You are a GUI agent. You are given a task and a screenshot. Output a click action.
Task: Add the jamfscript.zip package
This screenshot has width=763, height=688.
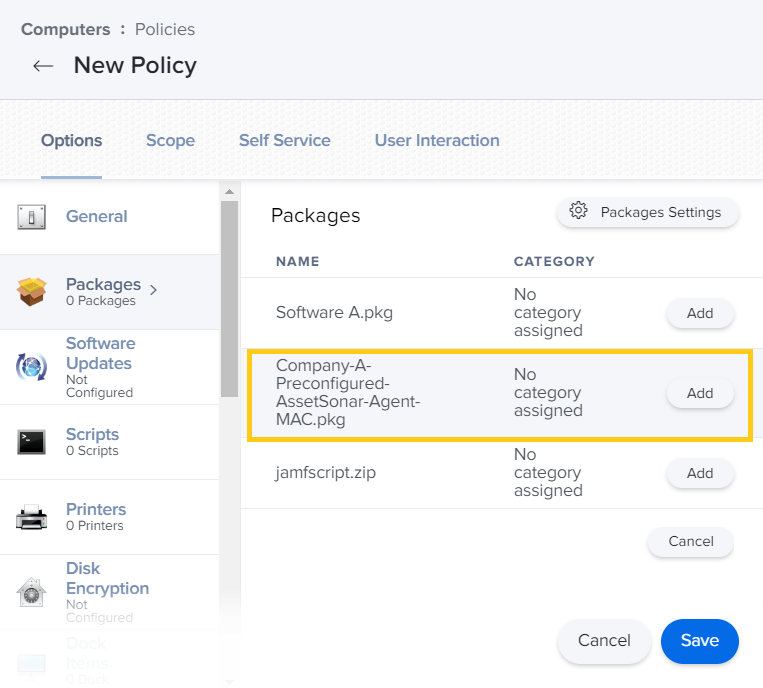[700, 473]
